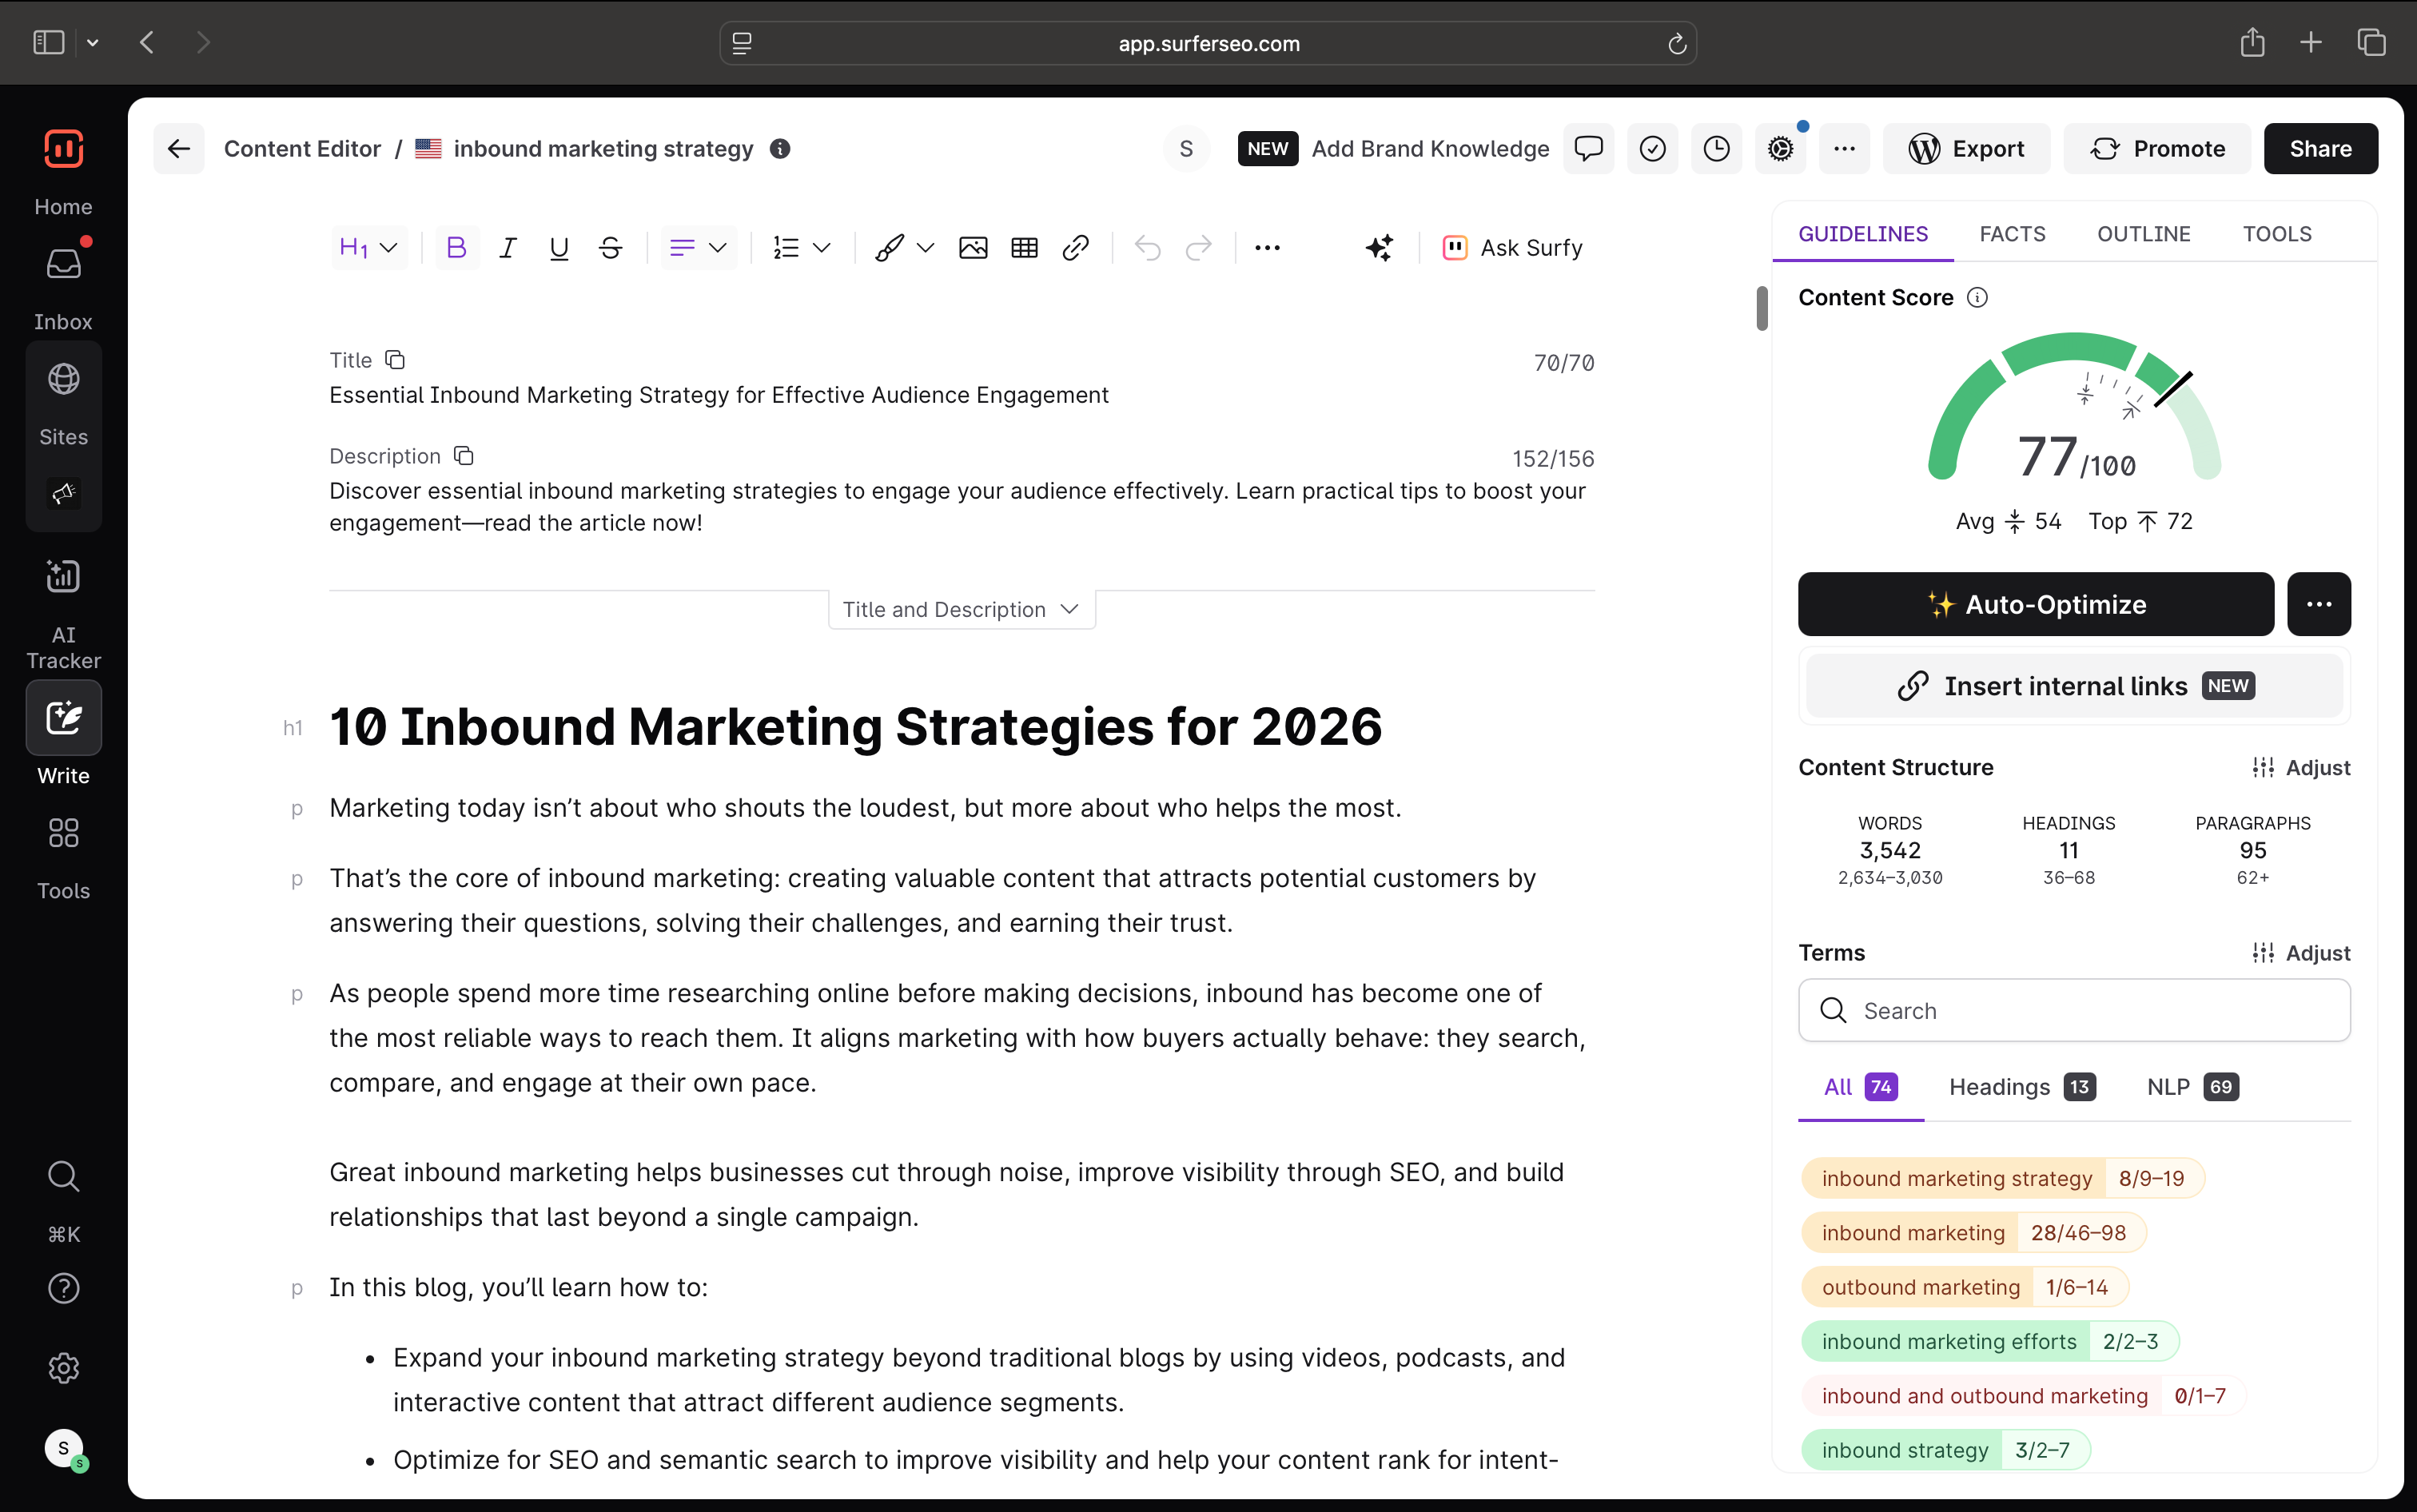Viewport: 2417px width, 1512px height.
Task: Open the comments speech bubble icon
Action: click(x=1588, y=149)
